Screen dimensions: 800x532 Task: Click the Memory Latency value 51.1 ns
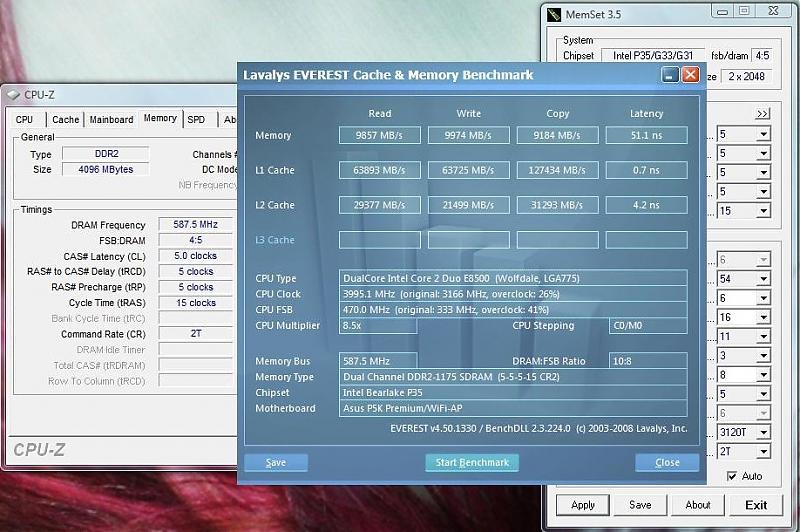(x=646, y=135)
